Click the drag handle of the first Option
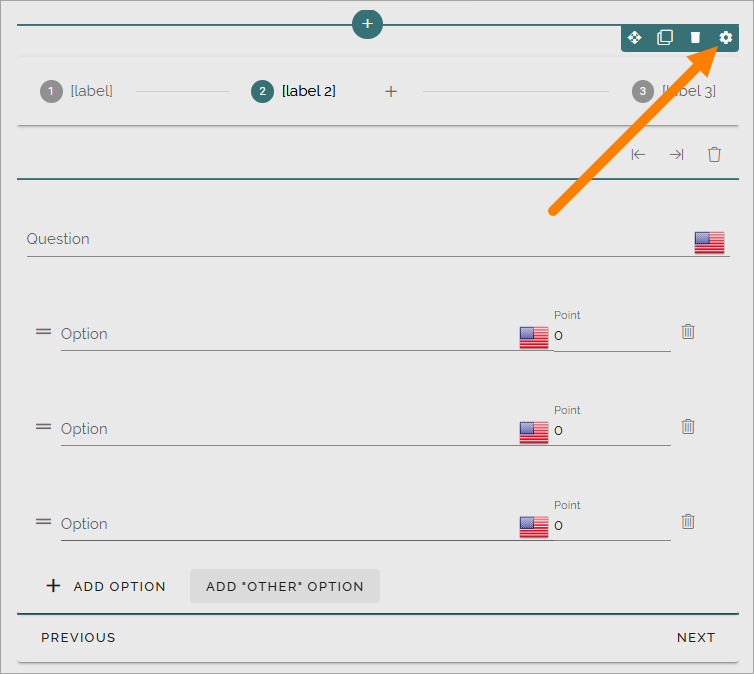754x674 pixels. [x=43, y=332]
